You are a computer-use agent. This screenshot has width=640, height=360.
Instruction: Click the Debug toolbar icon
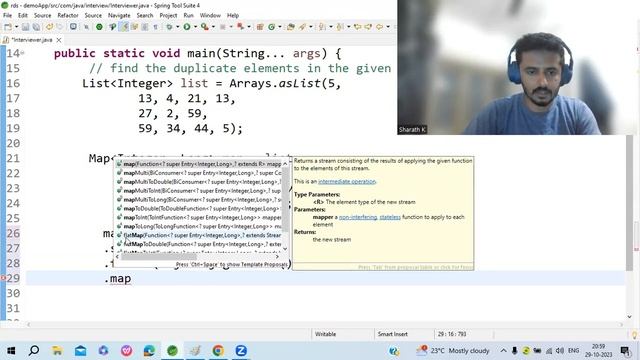point(169,27)
